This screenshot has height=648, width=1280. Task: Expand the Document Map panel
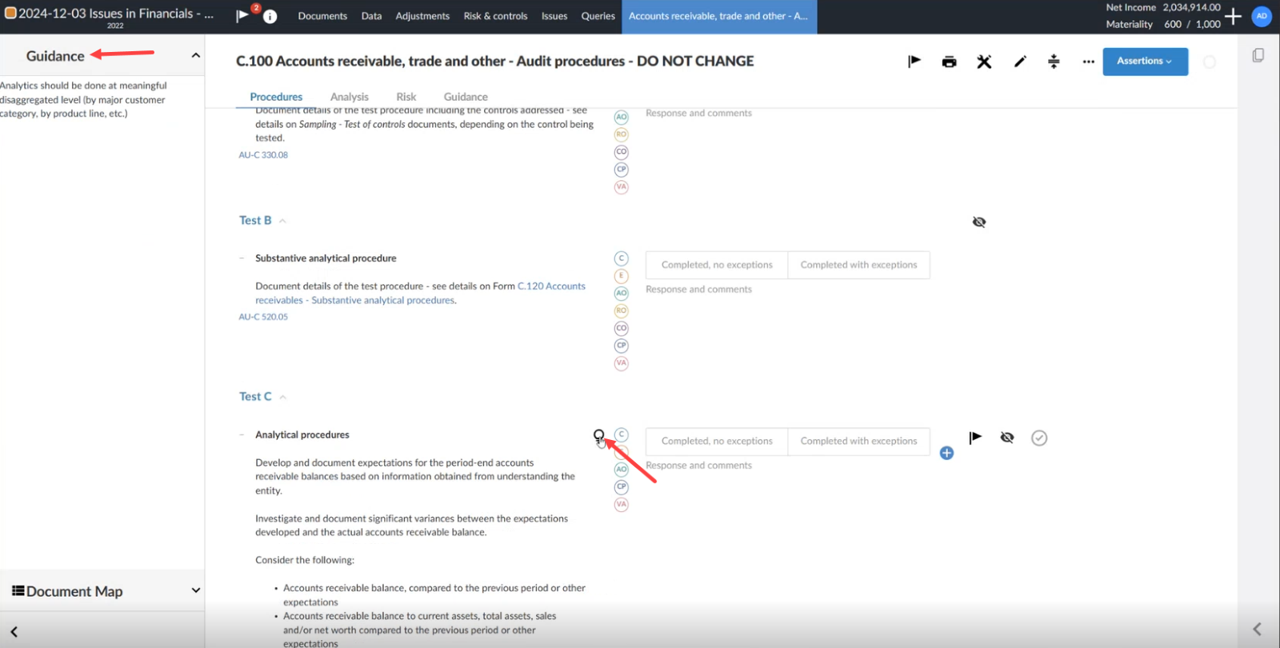[x=195, y=591]
